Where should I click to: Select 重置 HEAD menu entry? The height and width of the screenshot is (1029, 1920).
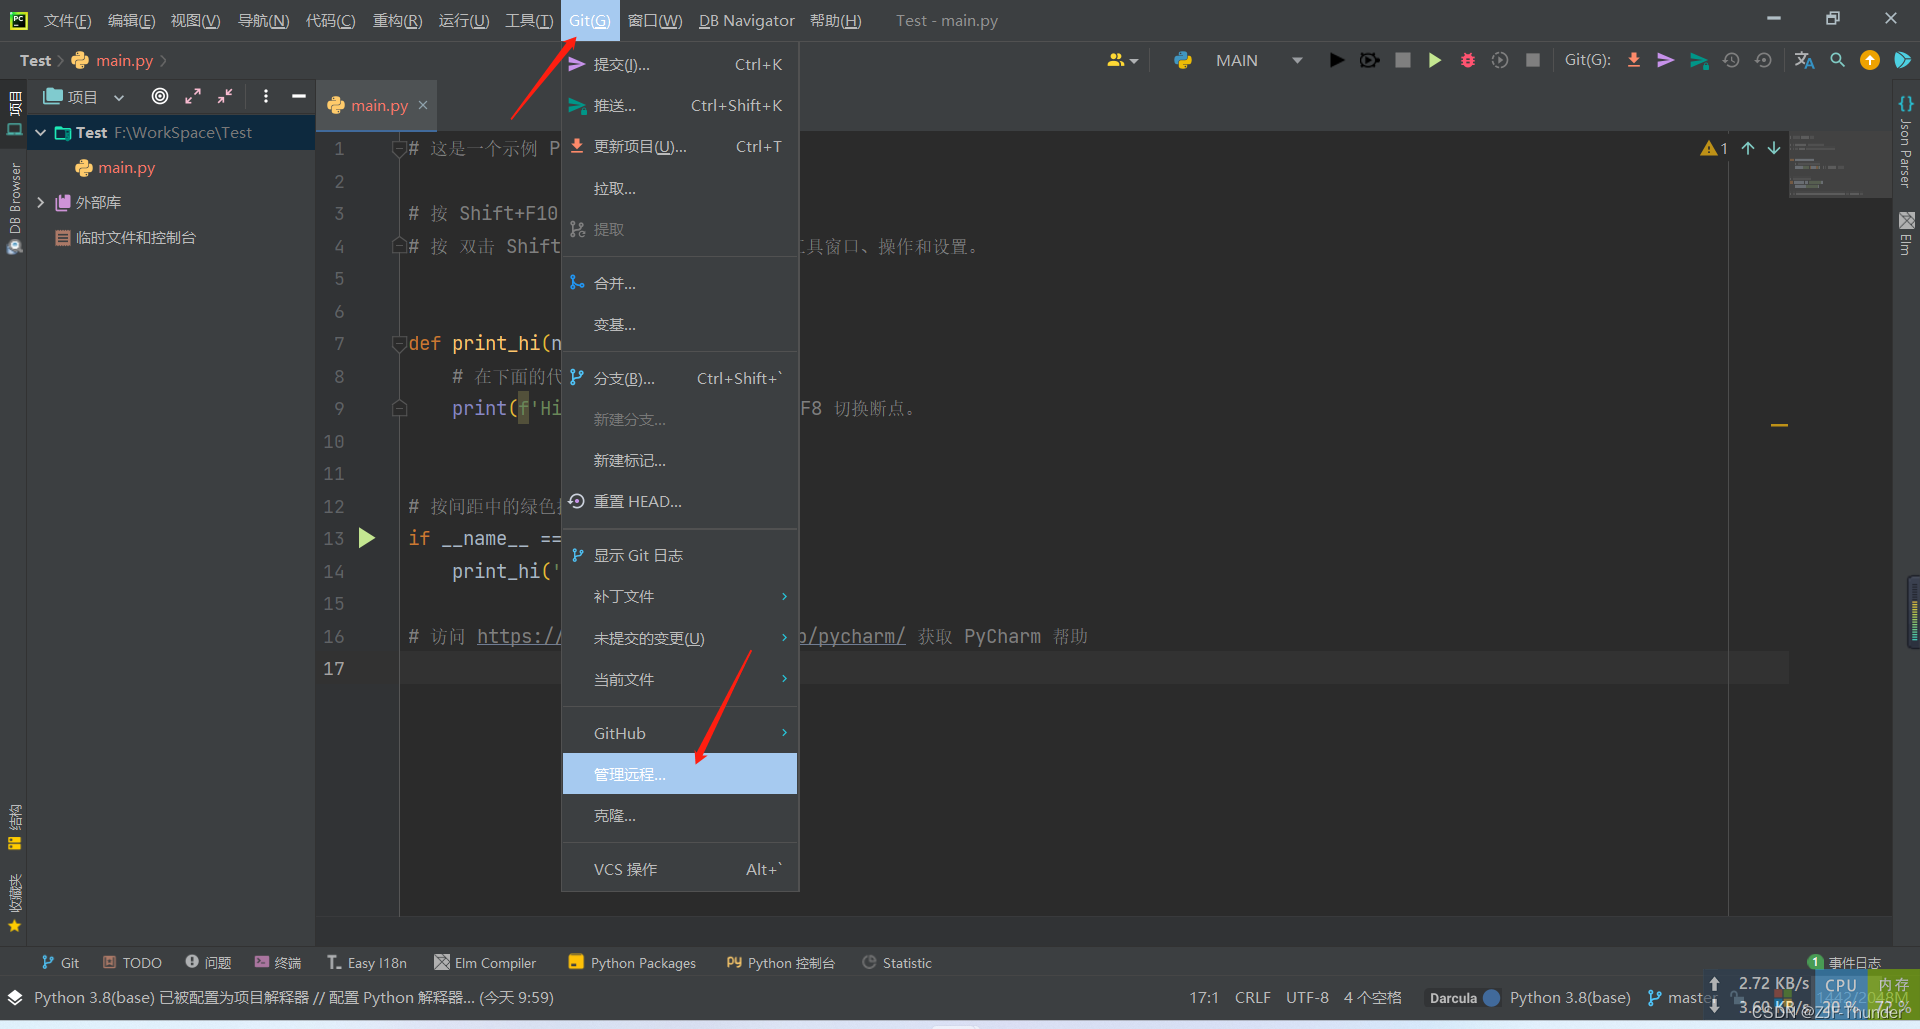click(x=680, y=501)
